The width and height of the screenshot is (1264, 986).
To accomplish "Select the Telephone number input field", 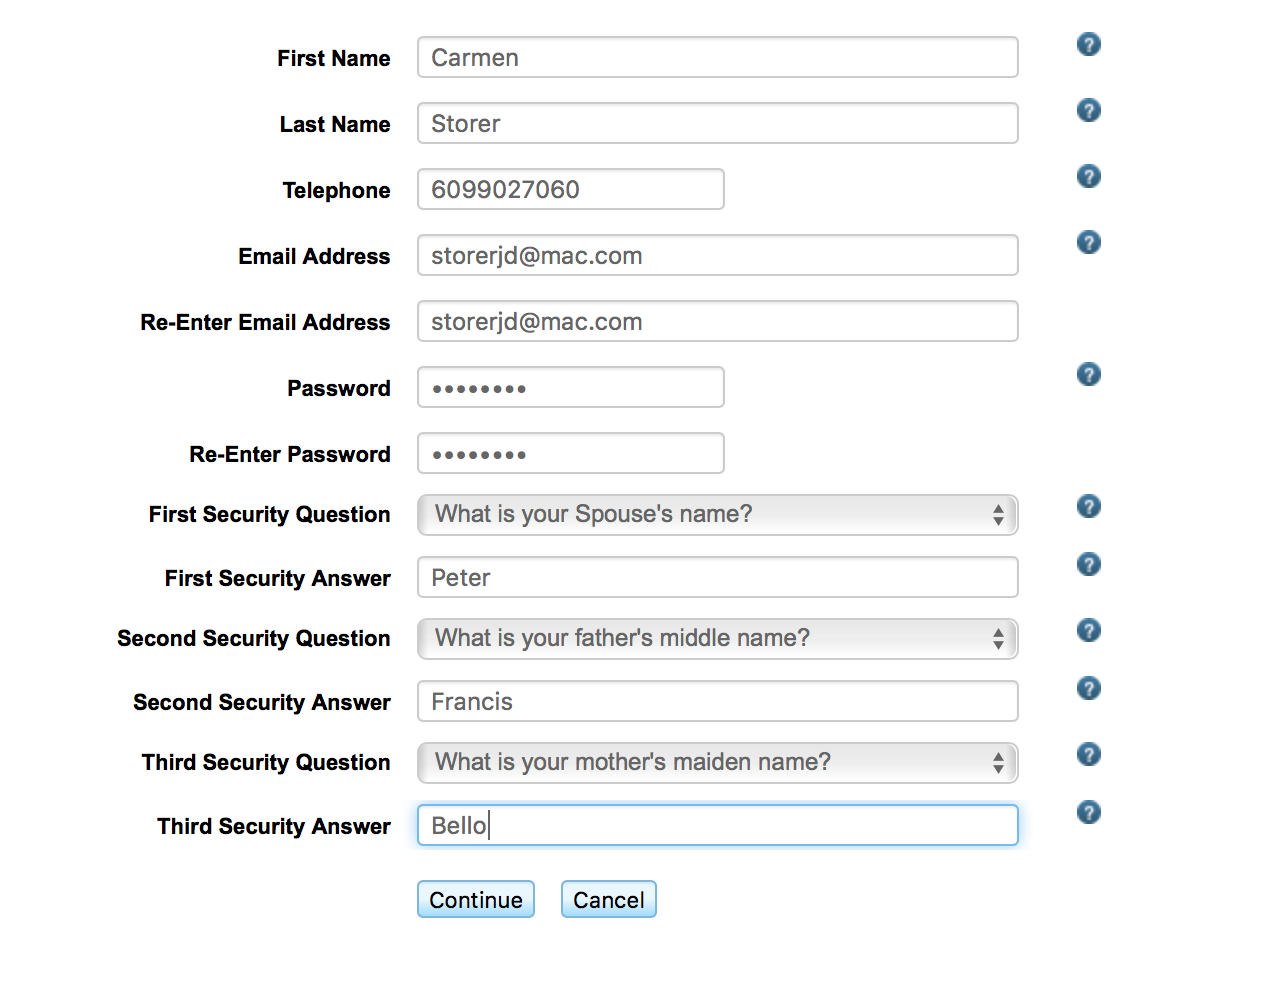I will coord(570,189).
